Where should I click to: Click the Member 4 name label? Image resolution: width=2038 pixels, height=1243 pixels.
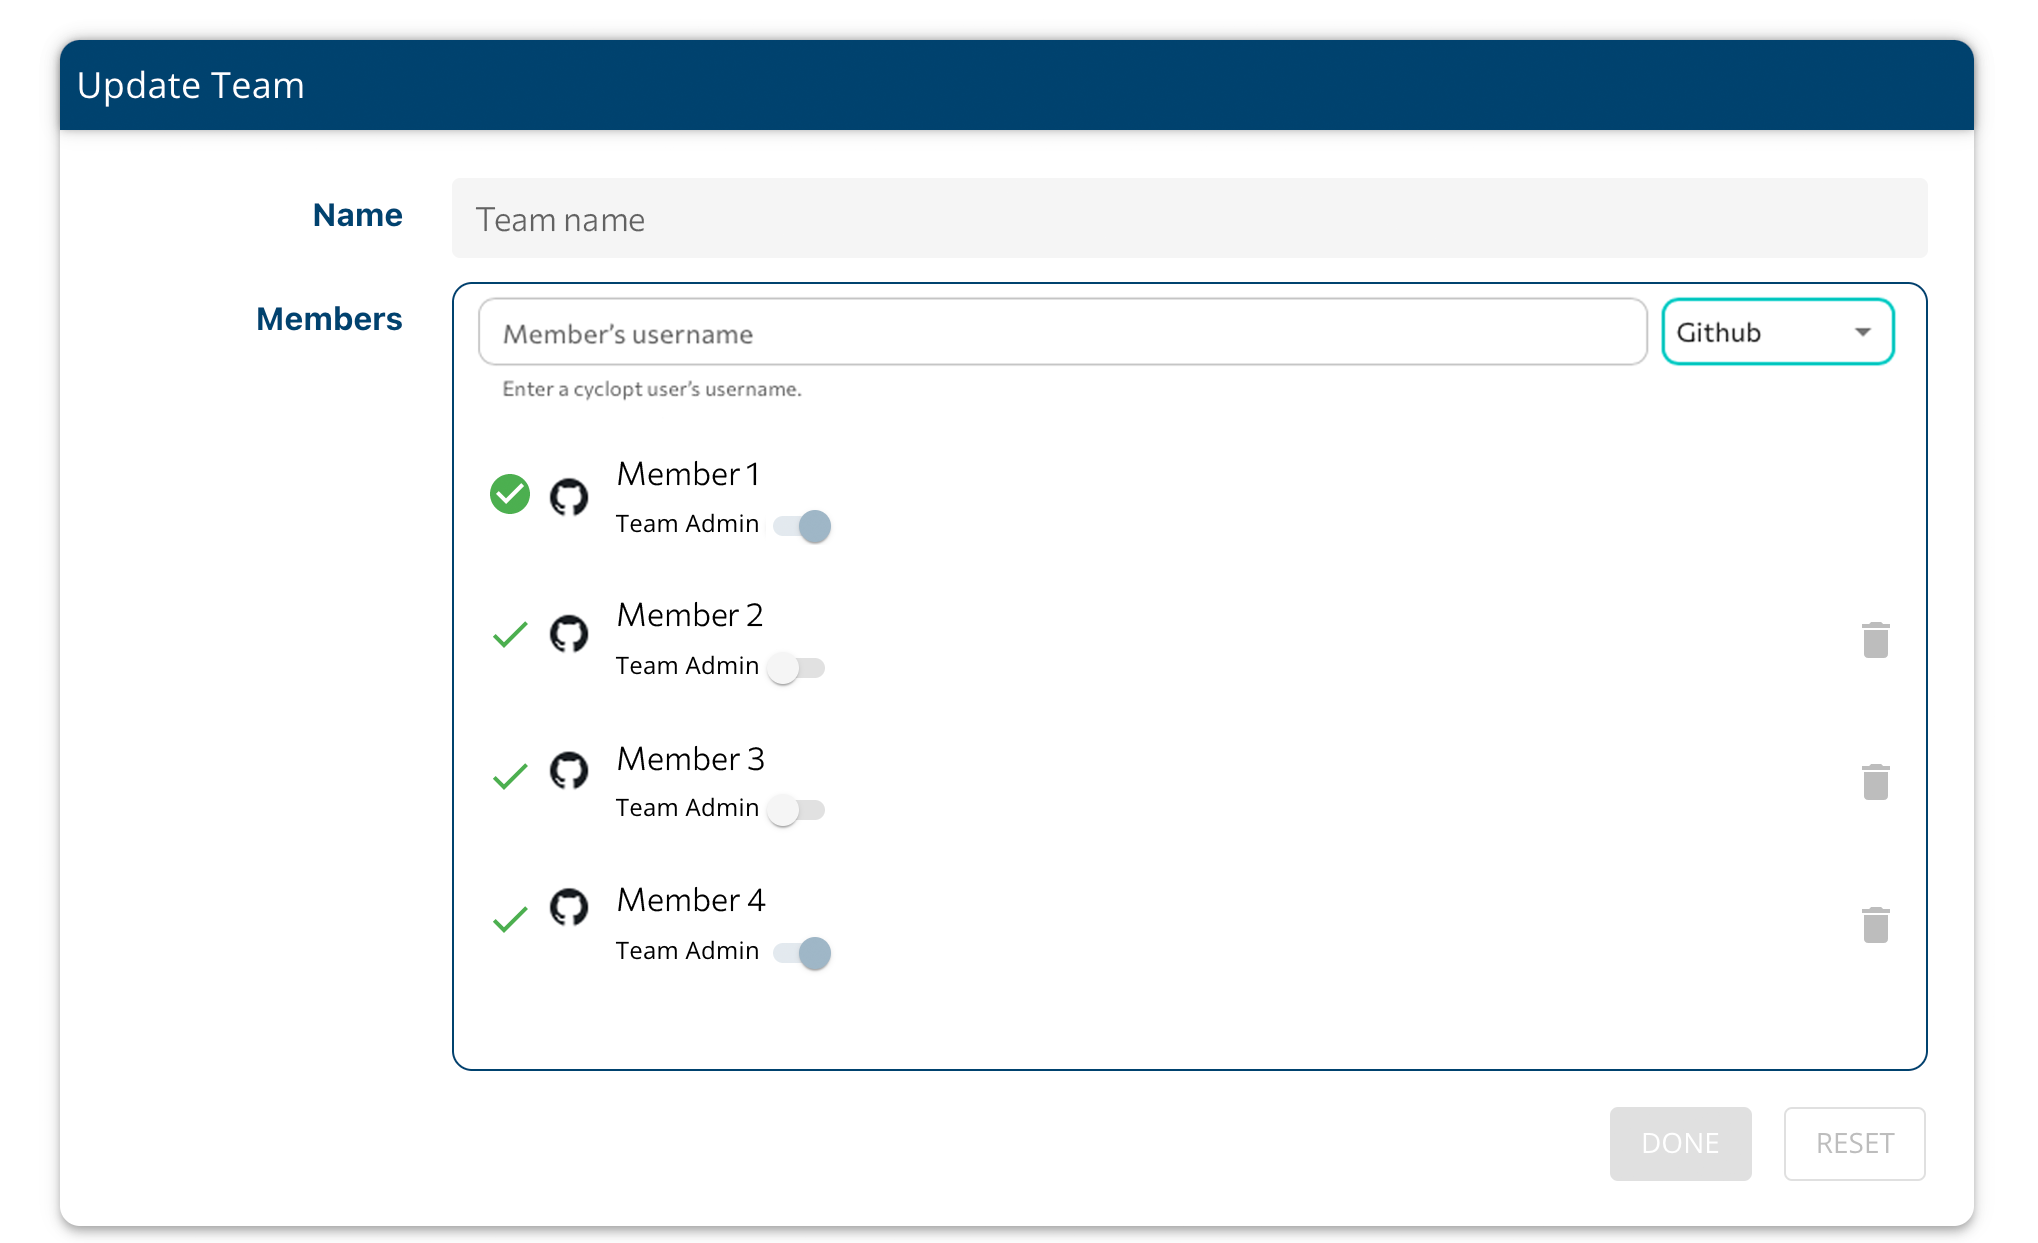coord(690,900)
